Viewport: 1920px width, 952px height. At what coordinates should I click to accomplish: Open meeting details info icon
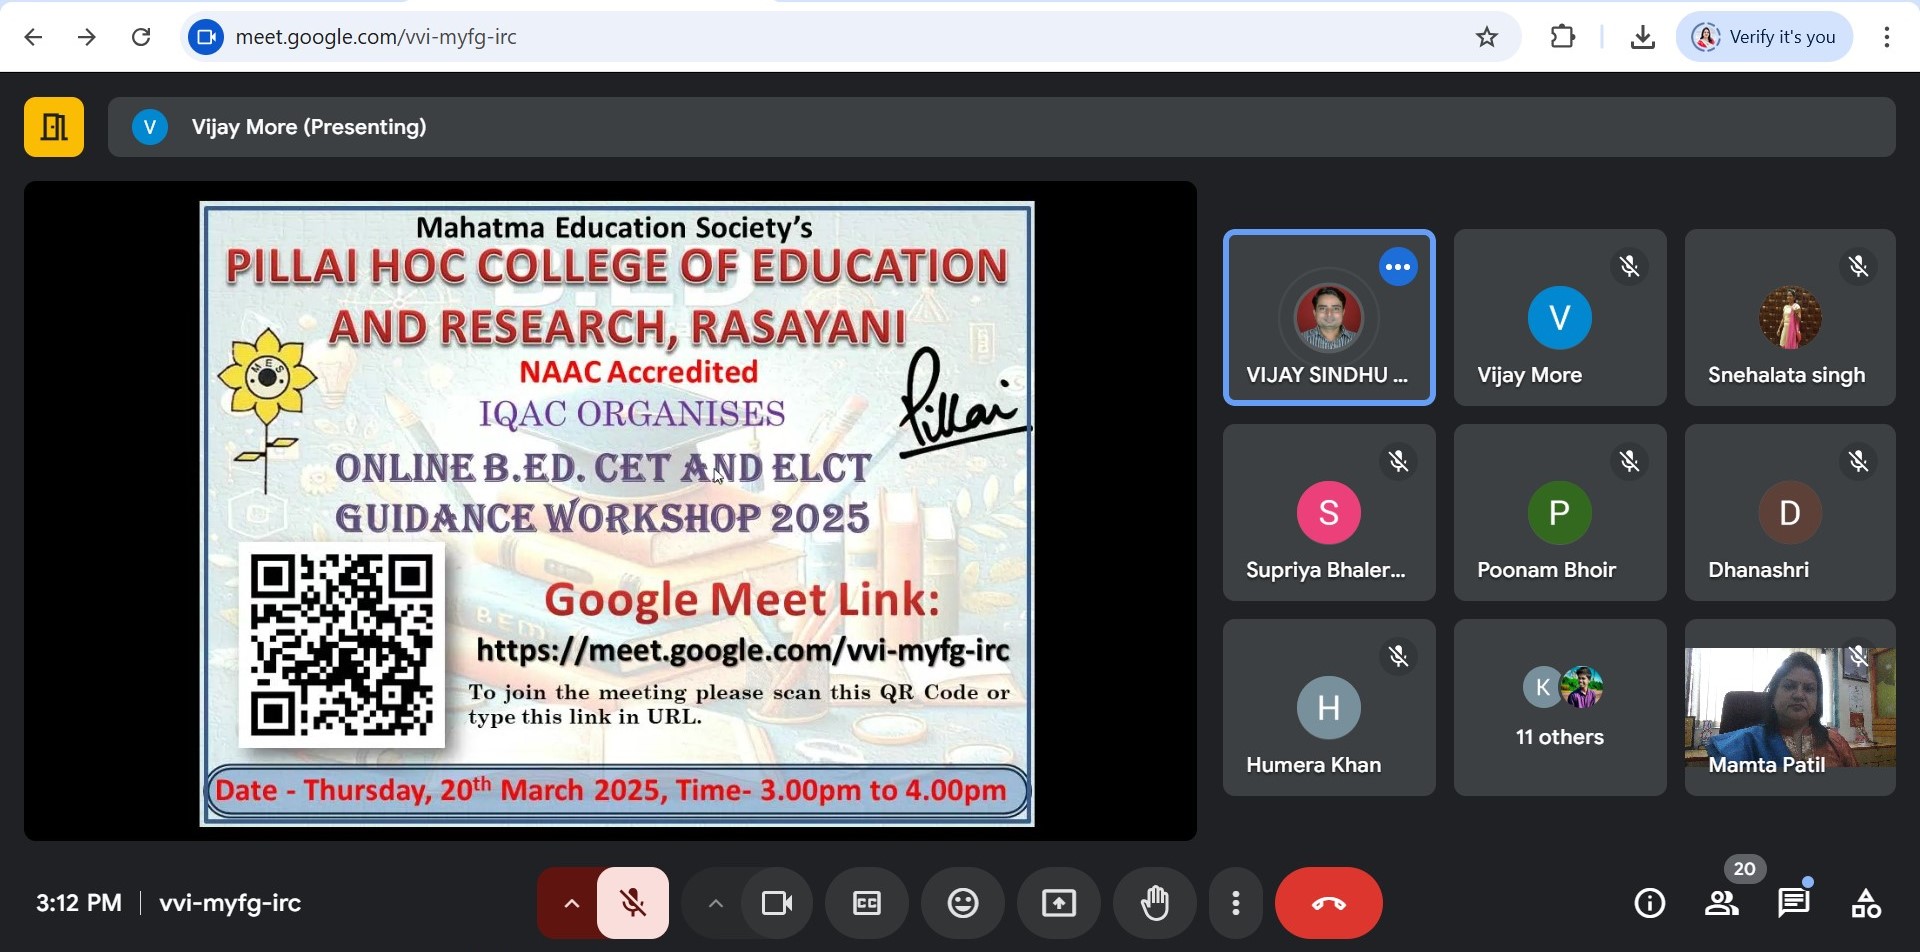coord(1650,904)
